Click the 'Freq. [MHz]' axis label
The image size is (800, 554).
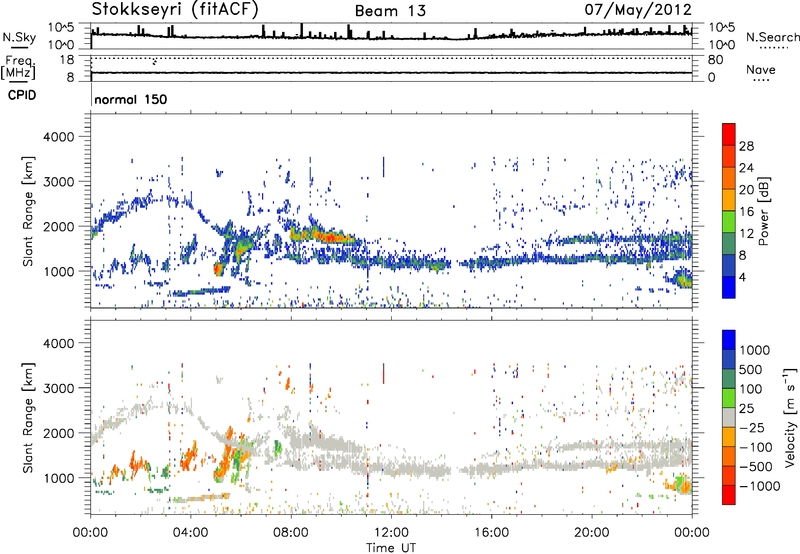click(x=18, y=67)
